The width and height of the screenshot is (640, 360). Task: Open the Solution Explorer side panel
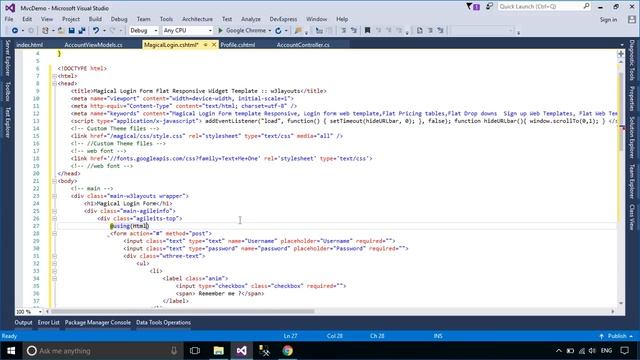tap(632, 137)
